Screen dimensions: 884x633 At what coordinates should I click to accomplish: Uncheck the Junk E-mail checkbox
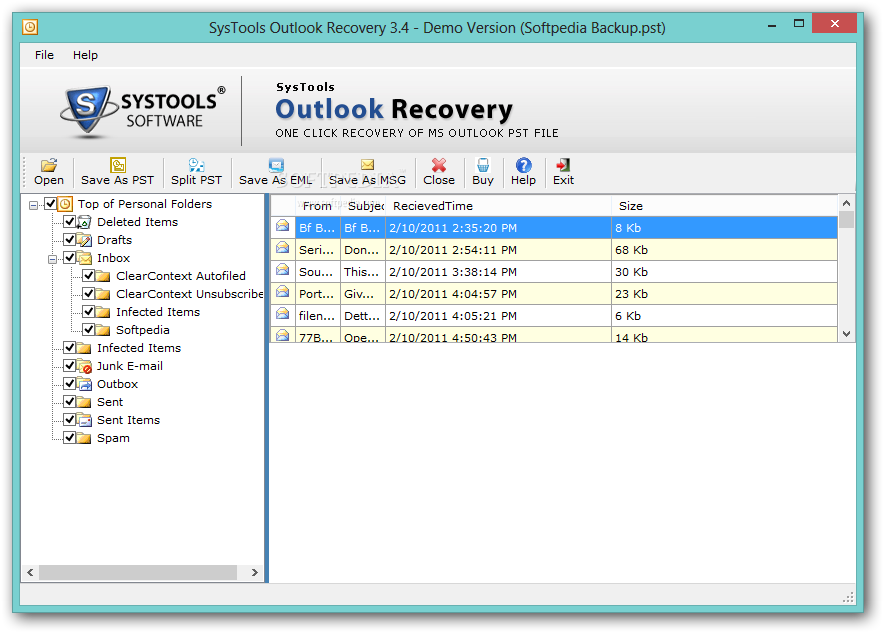point(69,366)
